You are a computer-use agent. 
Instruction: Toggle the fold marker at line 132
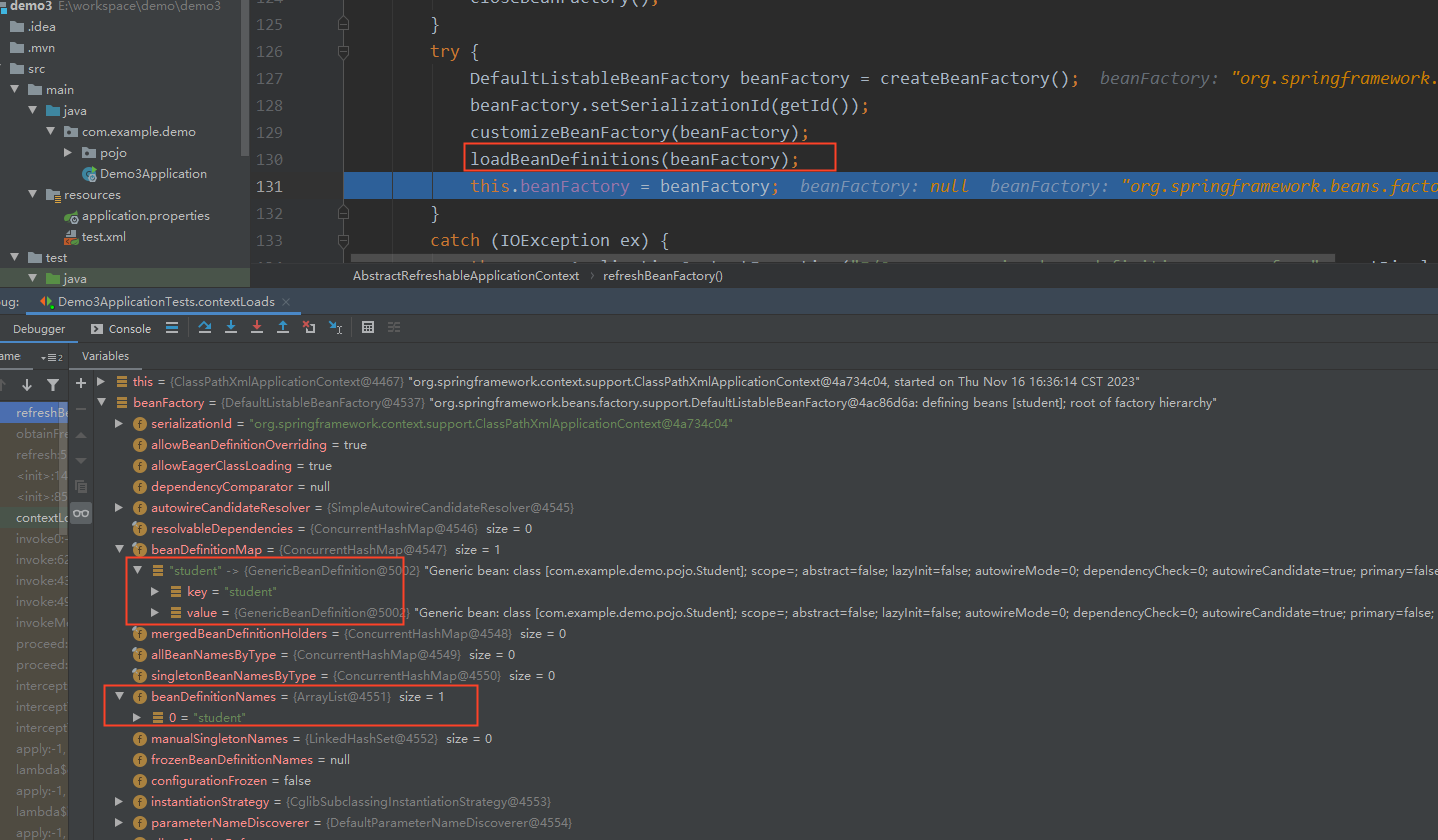click(x=344, y=213)
